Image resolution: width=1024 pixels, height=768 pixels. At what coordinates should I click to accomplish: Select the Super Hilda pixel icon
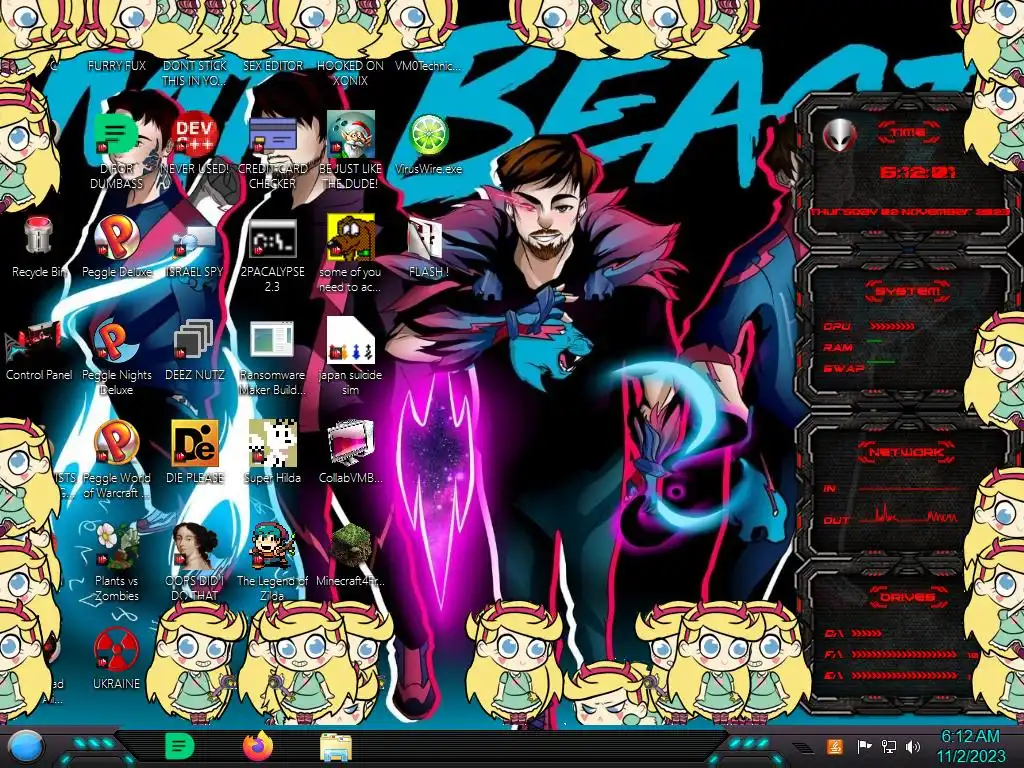pos(272,443)
